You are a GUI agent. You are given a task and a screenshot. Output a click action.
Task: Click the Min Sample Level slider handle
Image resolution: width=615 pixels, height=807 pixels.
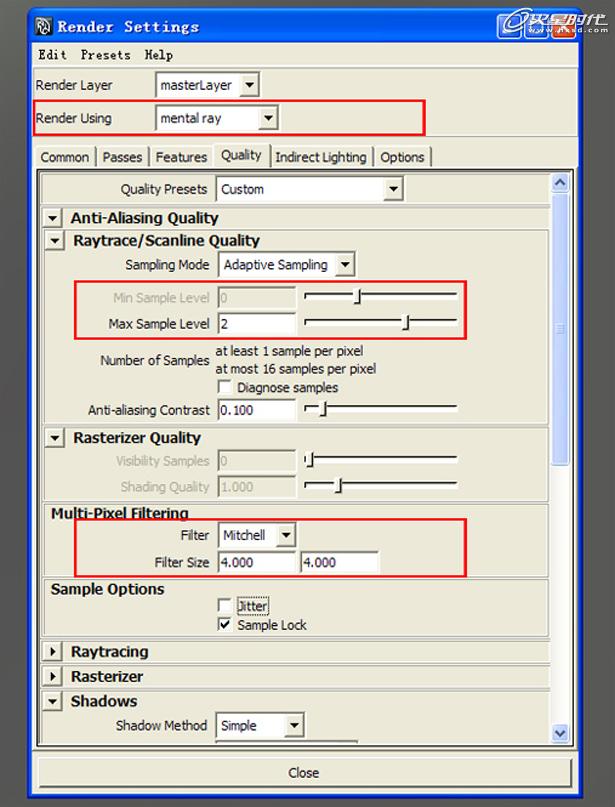pyautogui.click(x=358, y=296)
